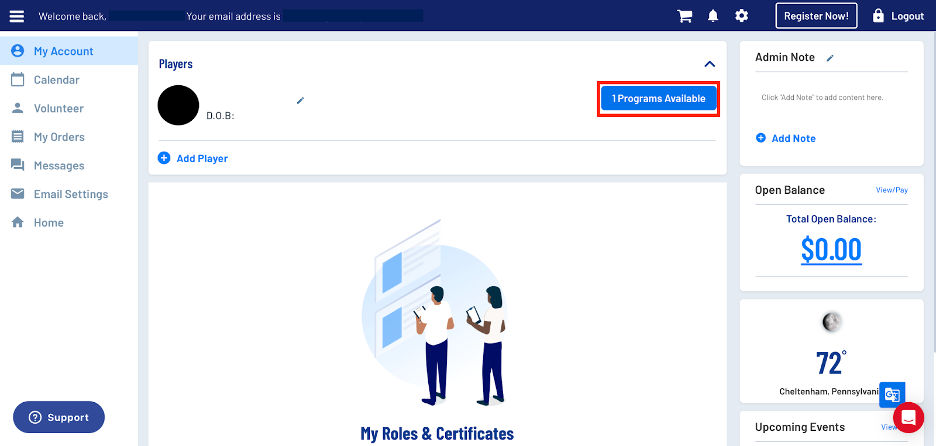
Task: Open My Orders in sidebar
Action: point(59,137)
